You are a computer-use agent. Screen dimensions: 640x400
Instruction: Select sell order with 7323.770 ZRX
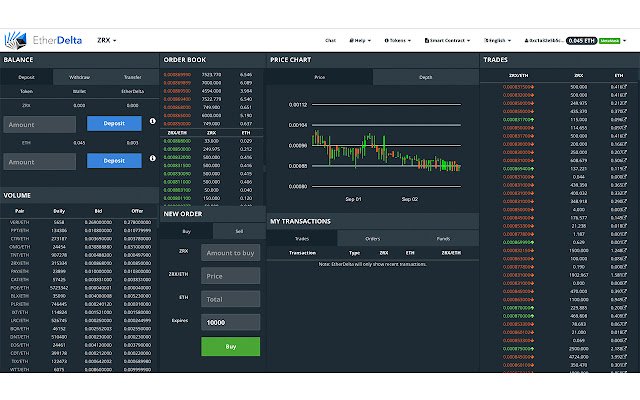[211, 75]
